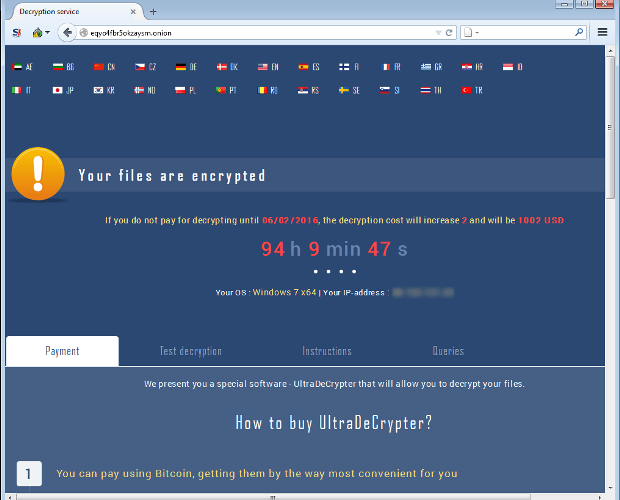
Task: Expand the URL bar history dropdown arrow
Action: point(437,32)
